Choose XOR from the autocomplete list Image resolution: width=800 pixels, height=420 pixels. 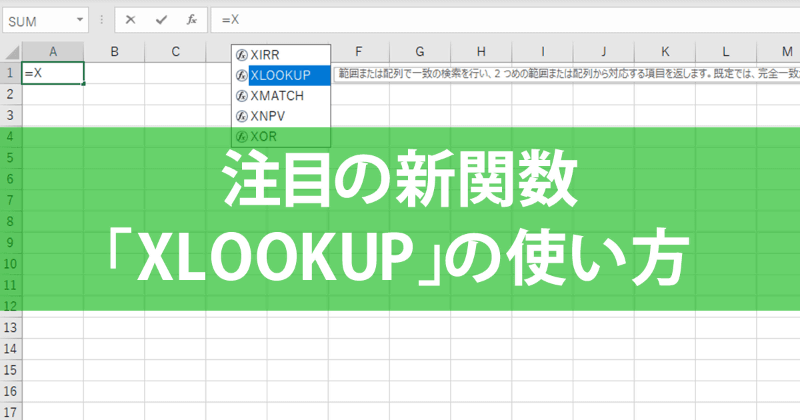tap(281, 137)
